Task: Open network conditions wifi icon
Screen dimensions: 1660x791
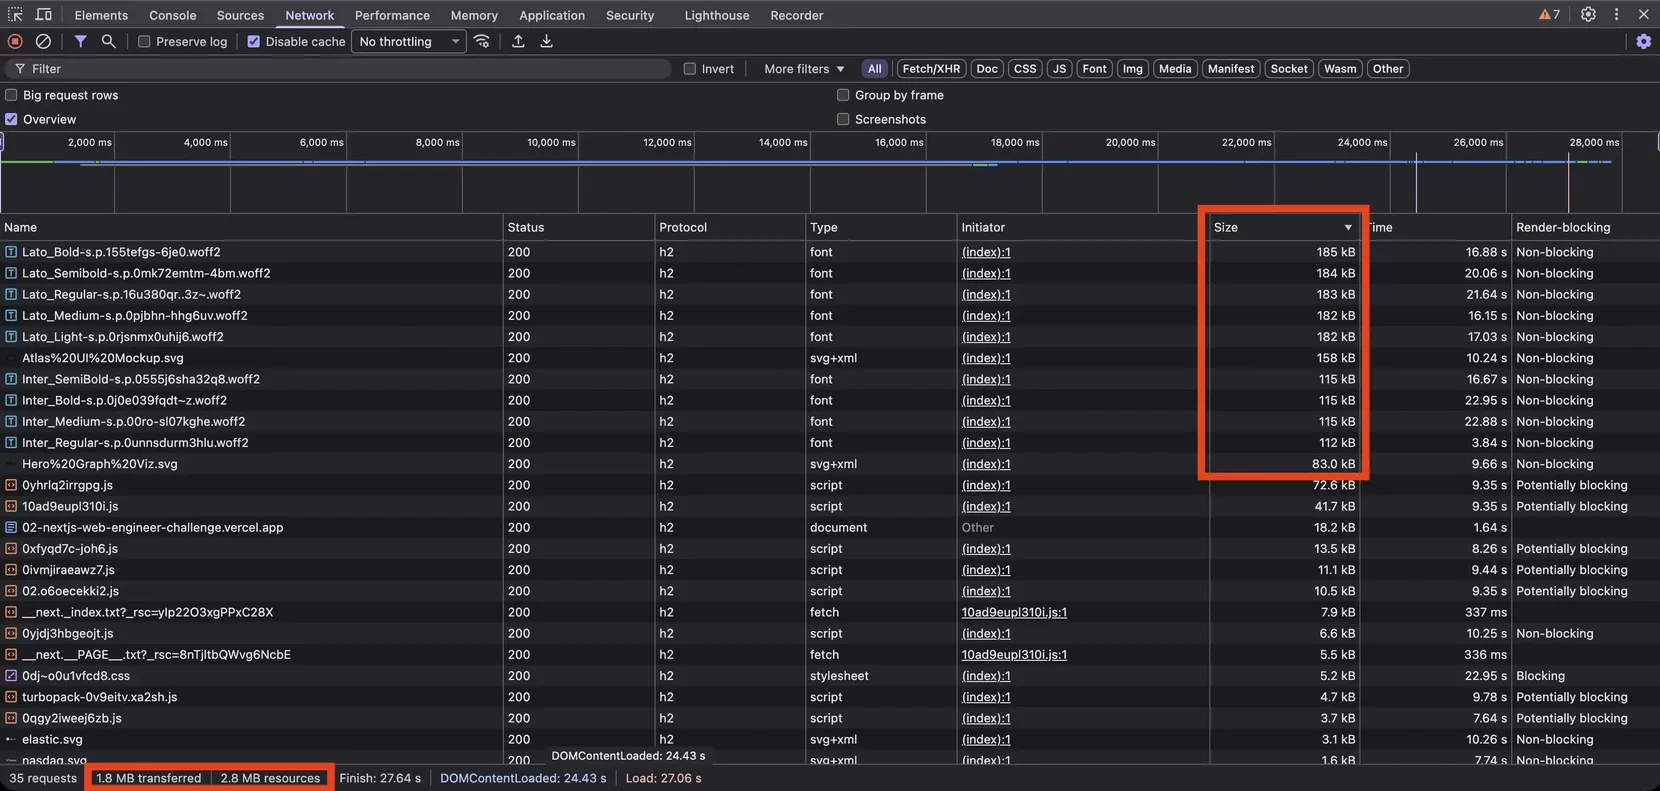Action: [482, 41]
